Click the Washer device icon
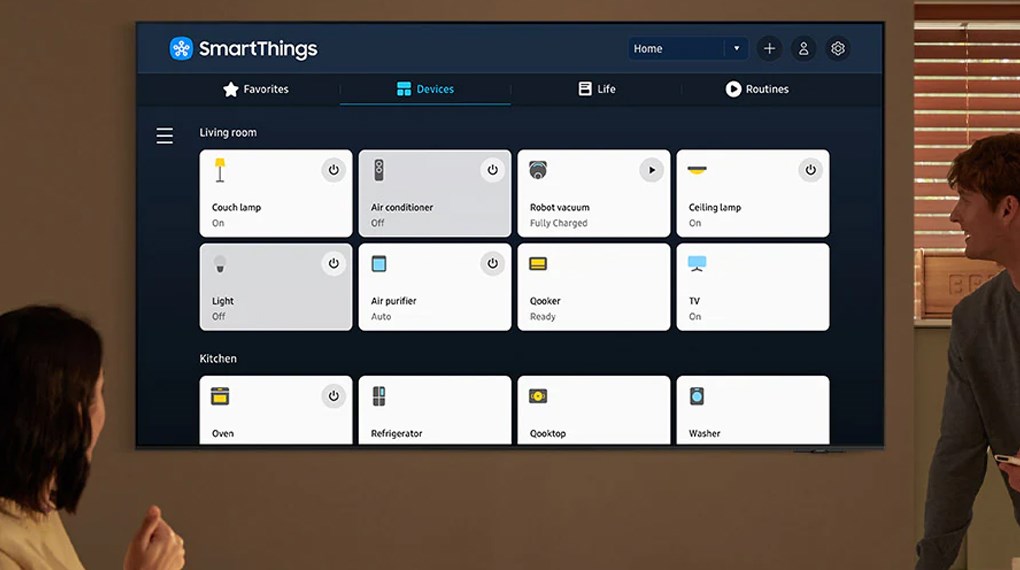This screenshot has height=570, width=1020. 697,396
